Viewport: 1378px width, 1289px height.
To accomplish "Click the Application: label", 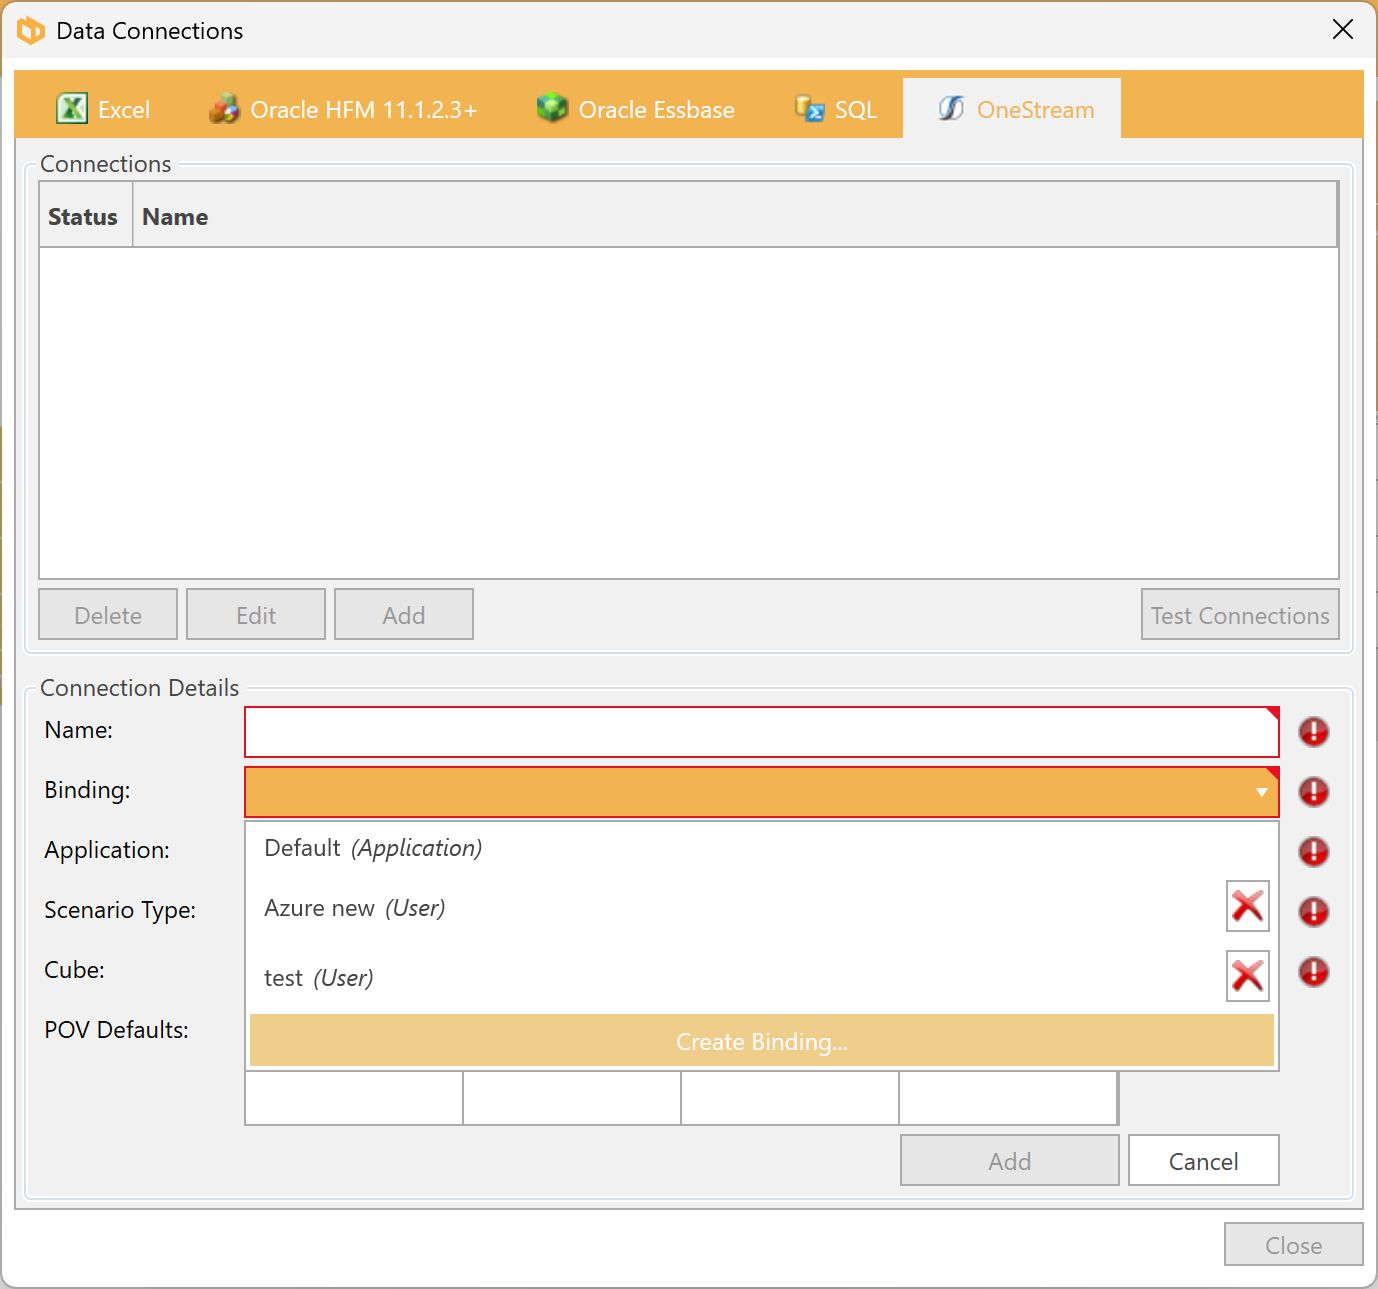I will (x=107, y=850).
